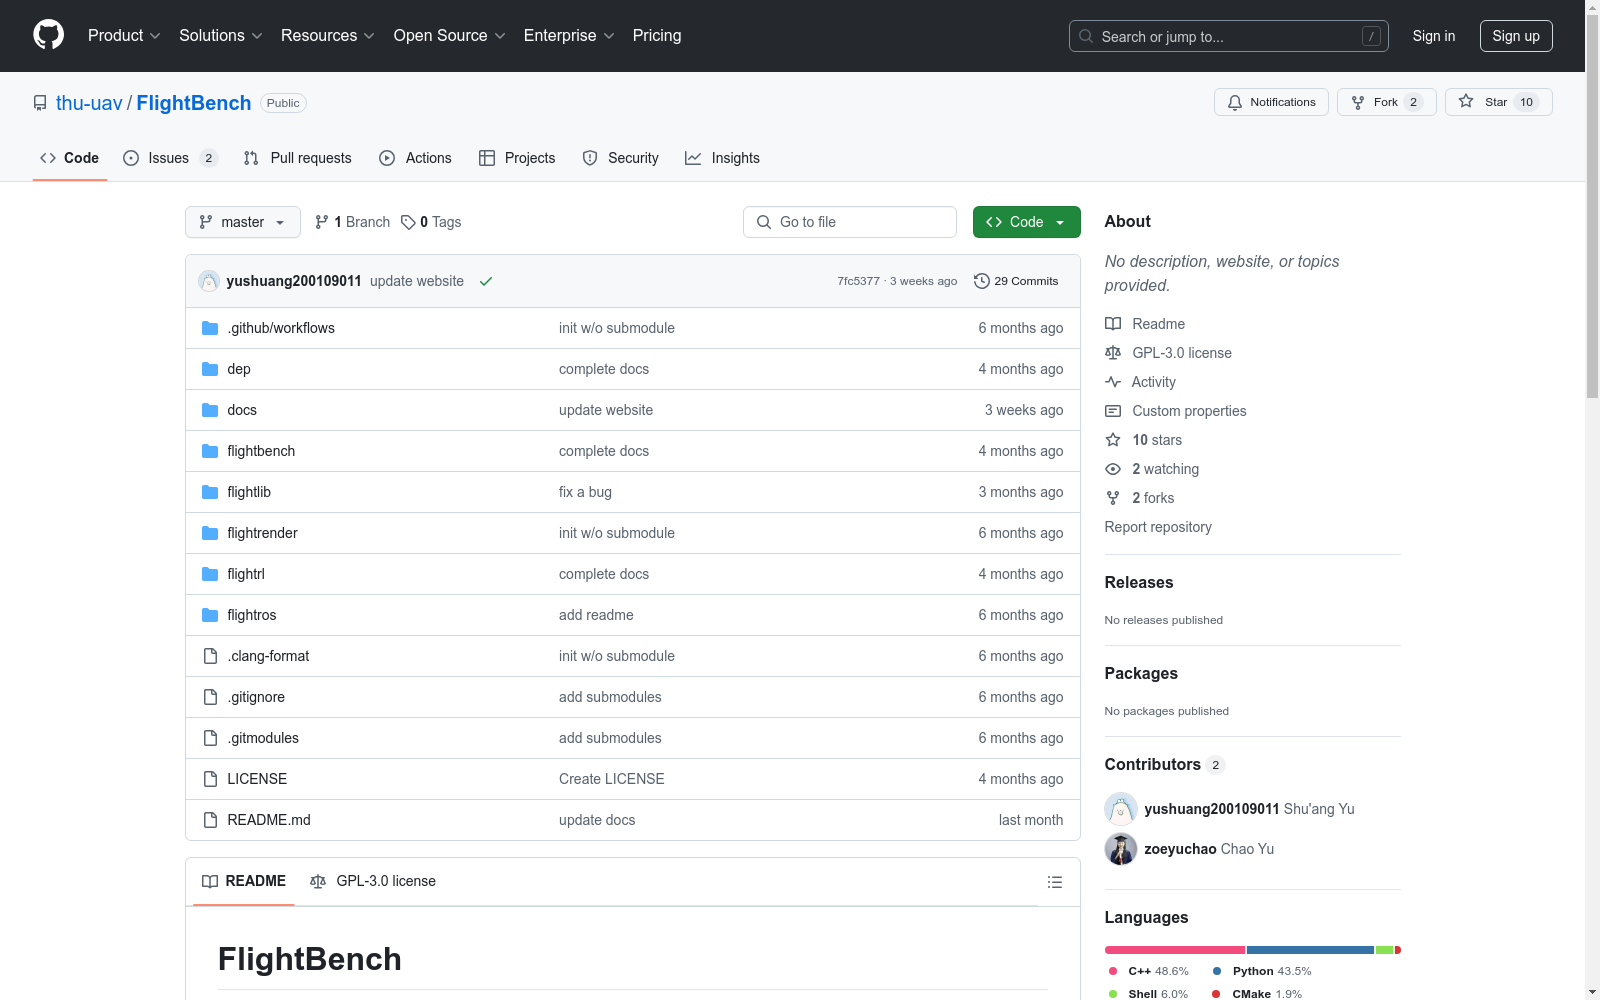Click the commit history clock icon
Screen dimensions: 1600x1000
pos(982,281)
